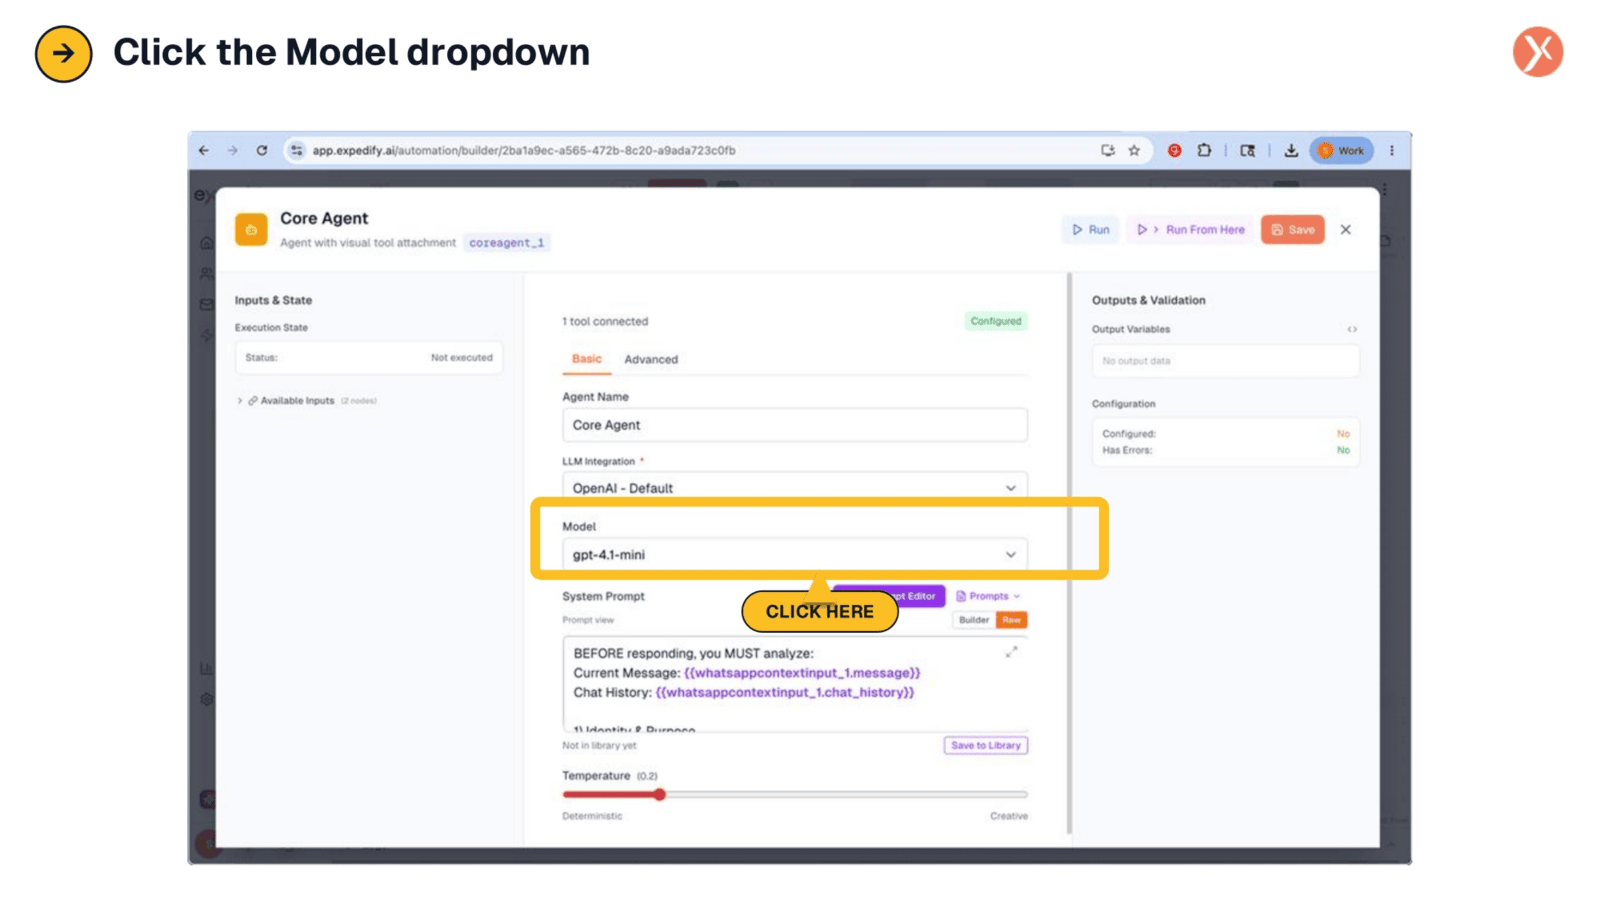Bookmark this page with the star icon
This screenshot has width=1600, height=900.
pos(1134,150)
